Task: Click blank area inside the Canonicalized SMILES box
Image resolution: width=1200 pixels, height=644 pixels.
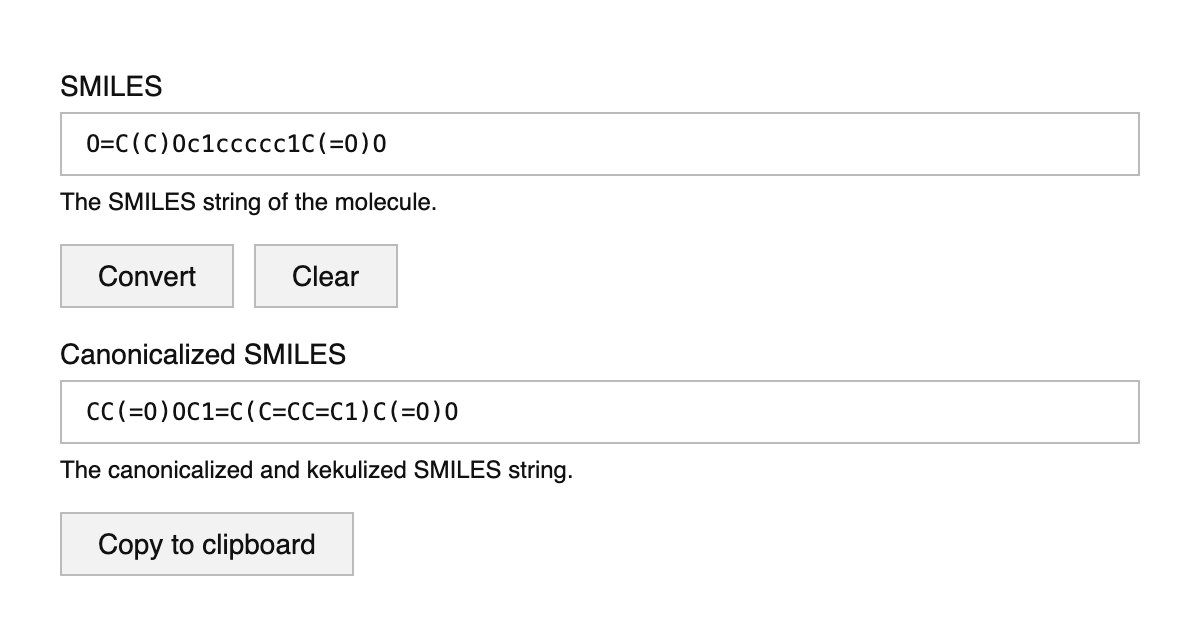Action: (800, 411)
